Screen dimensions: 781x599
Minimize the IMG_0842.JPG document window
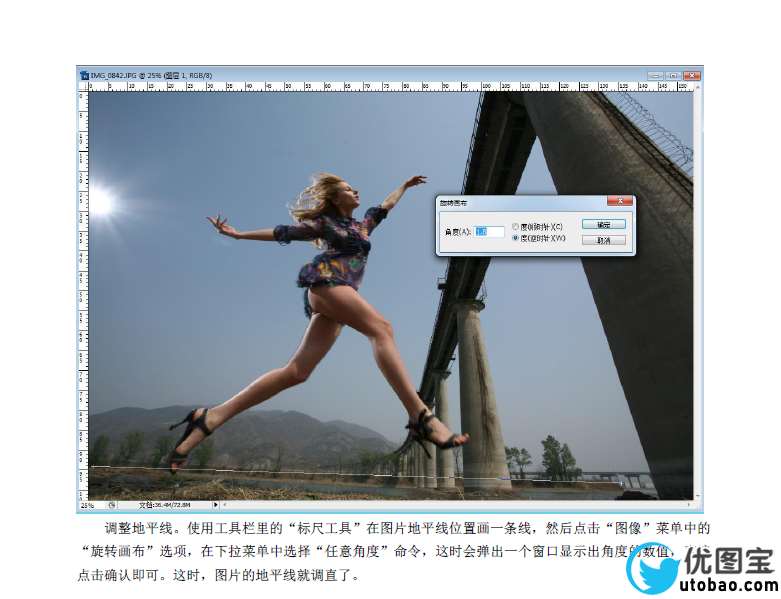(x=655, y=76)
